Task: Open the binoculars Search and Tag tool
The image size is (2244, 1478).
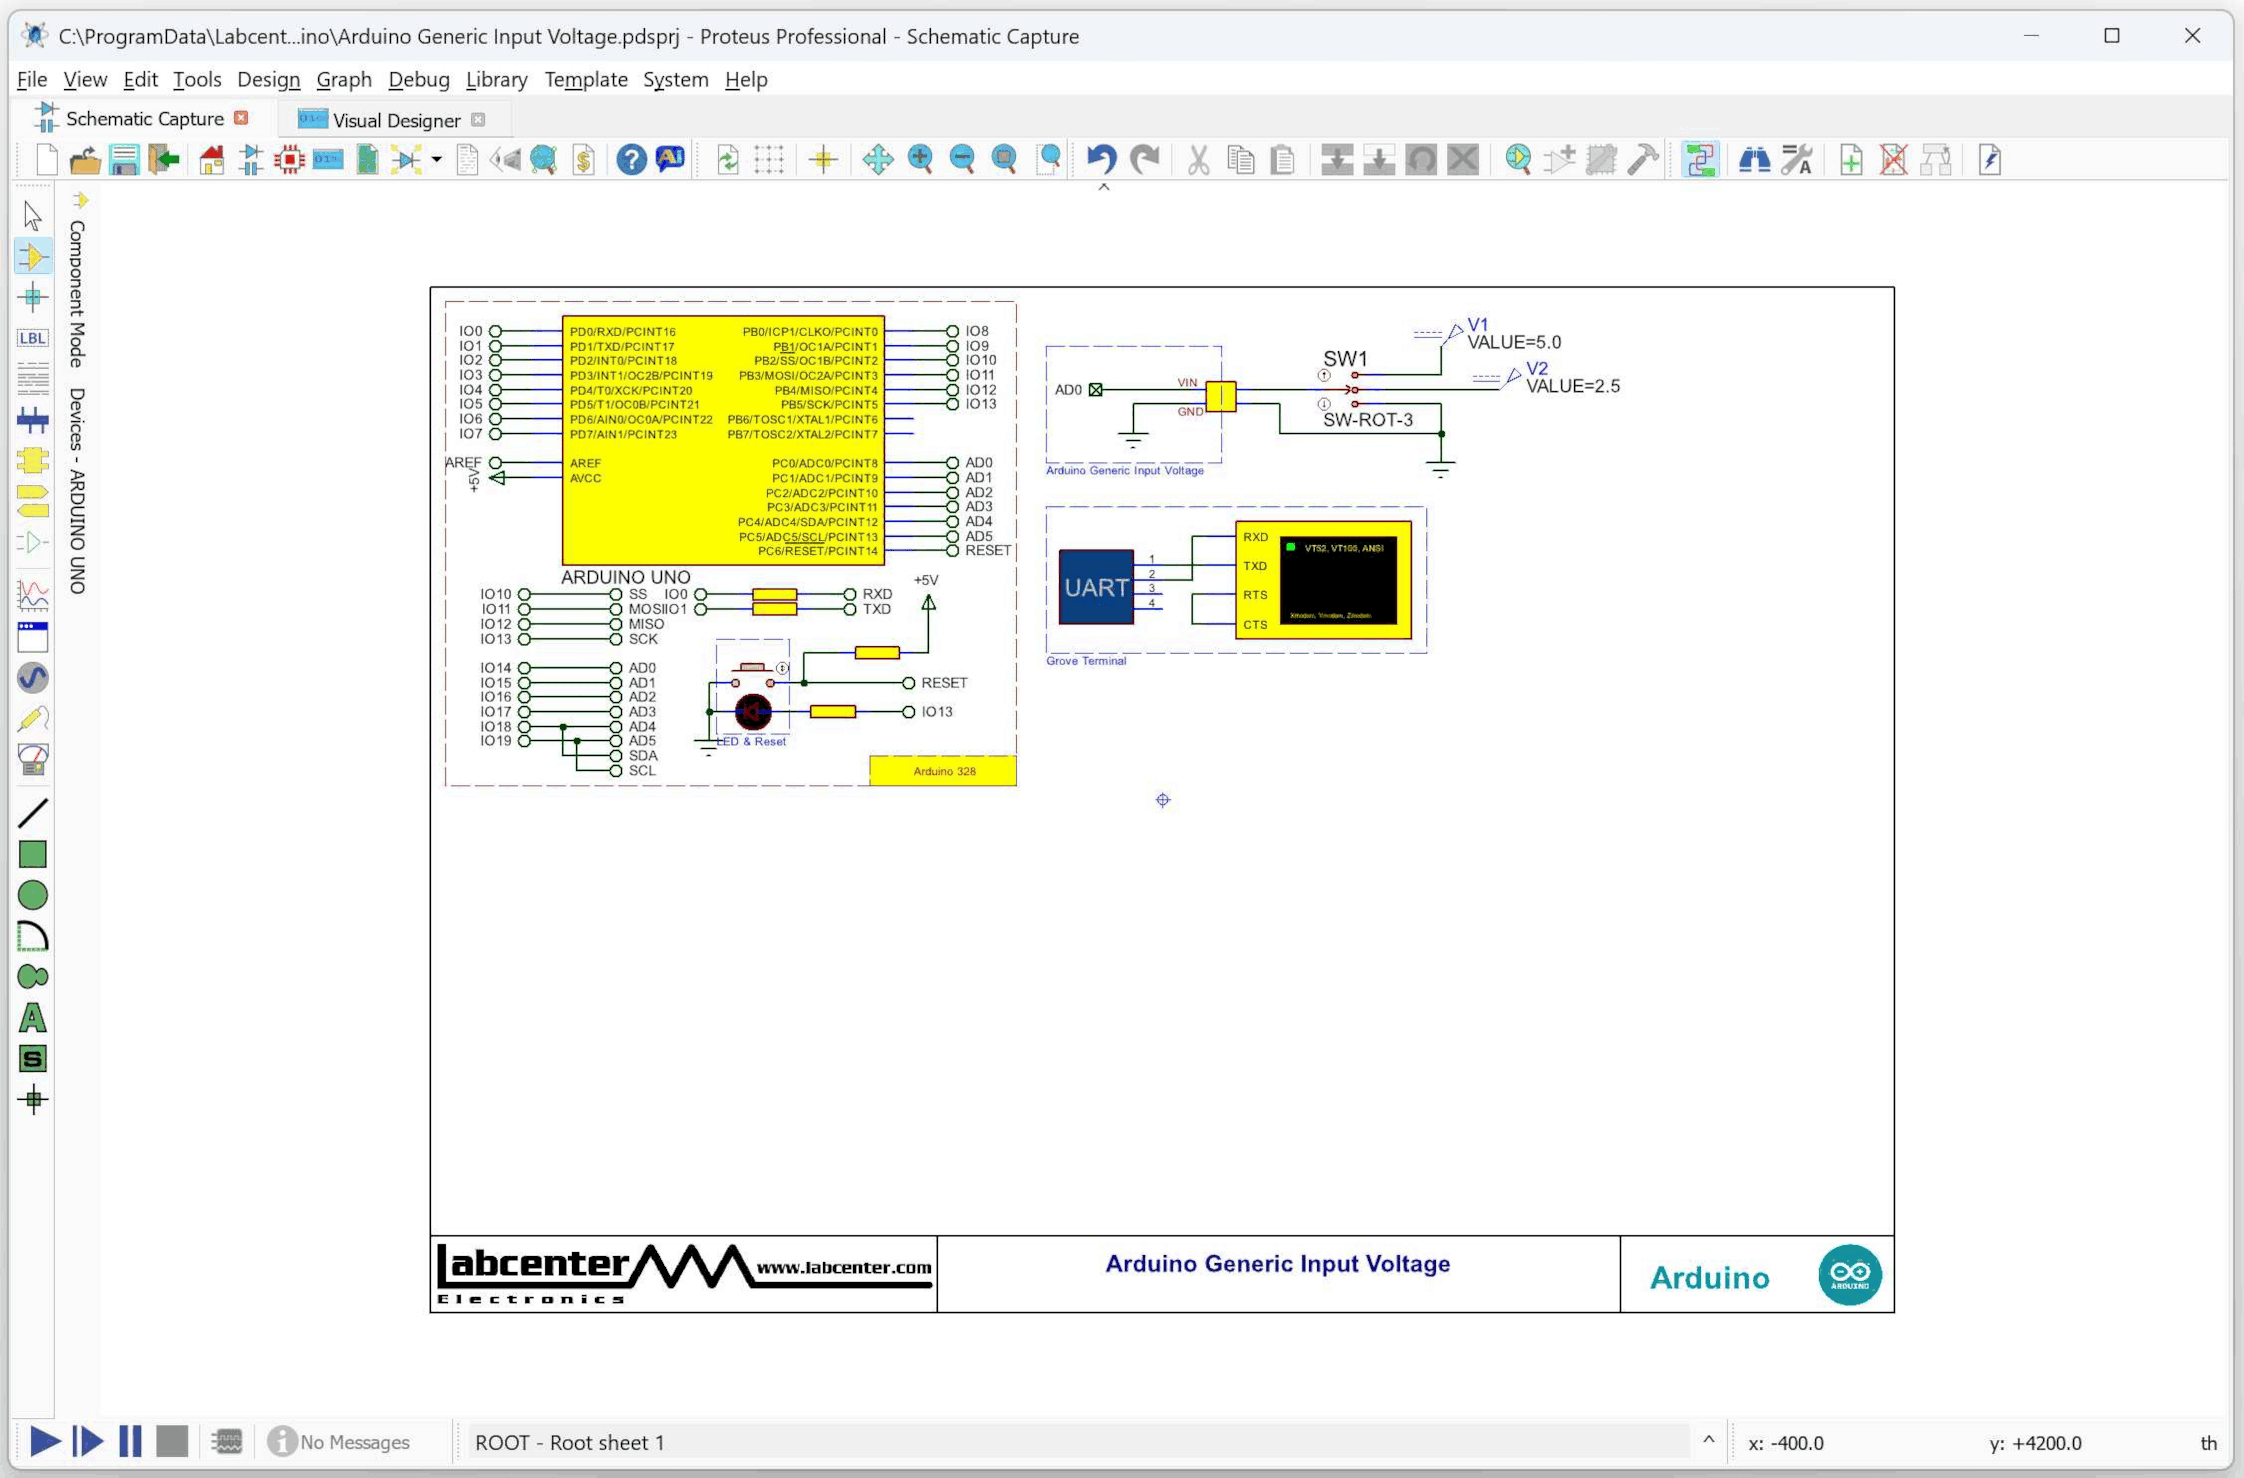Action: (x=1754, y=159)
